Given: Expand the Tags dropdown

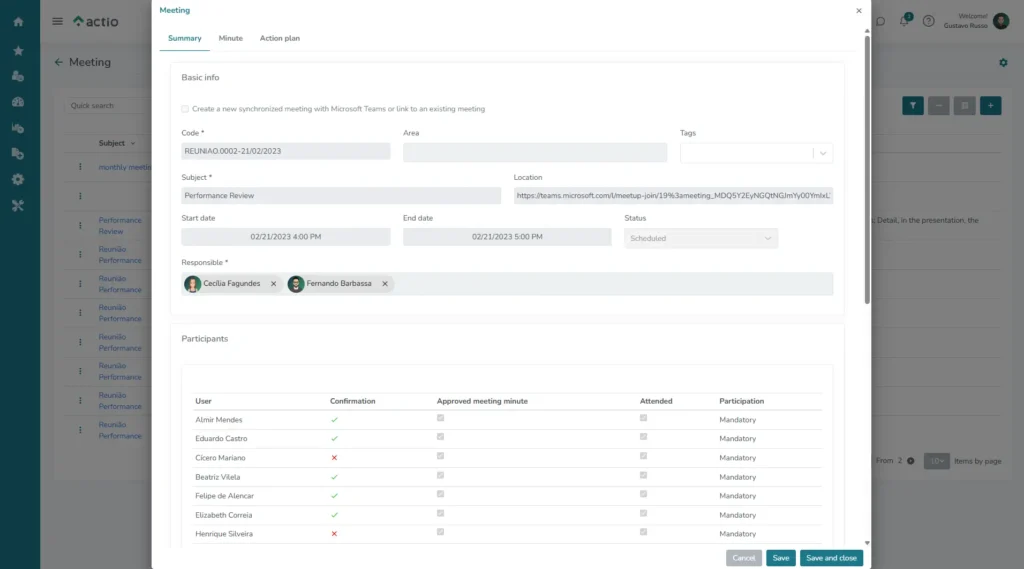Looking at the screenshot, I should coord(821,153).
